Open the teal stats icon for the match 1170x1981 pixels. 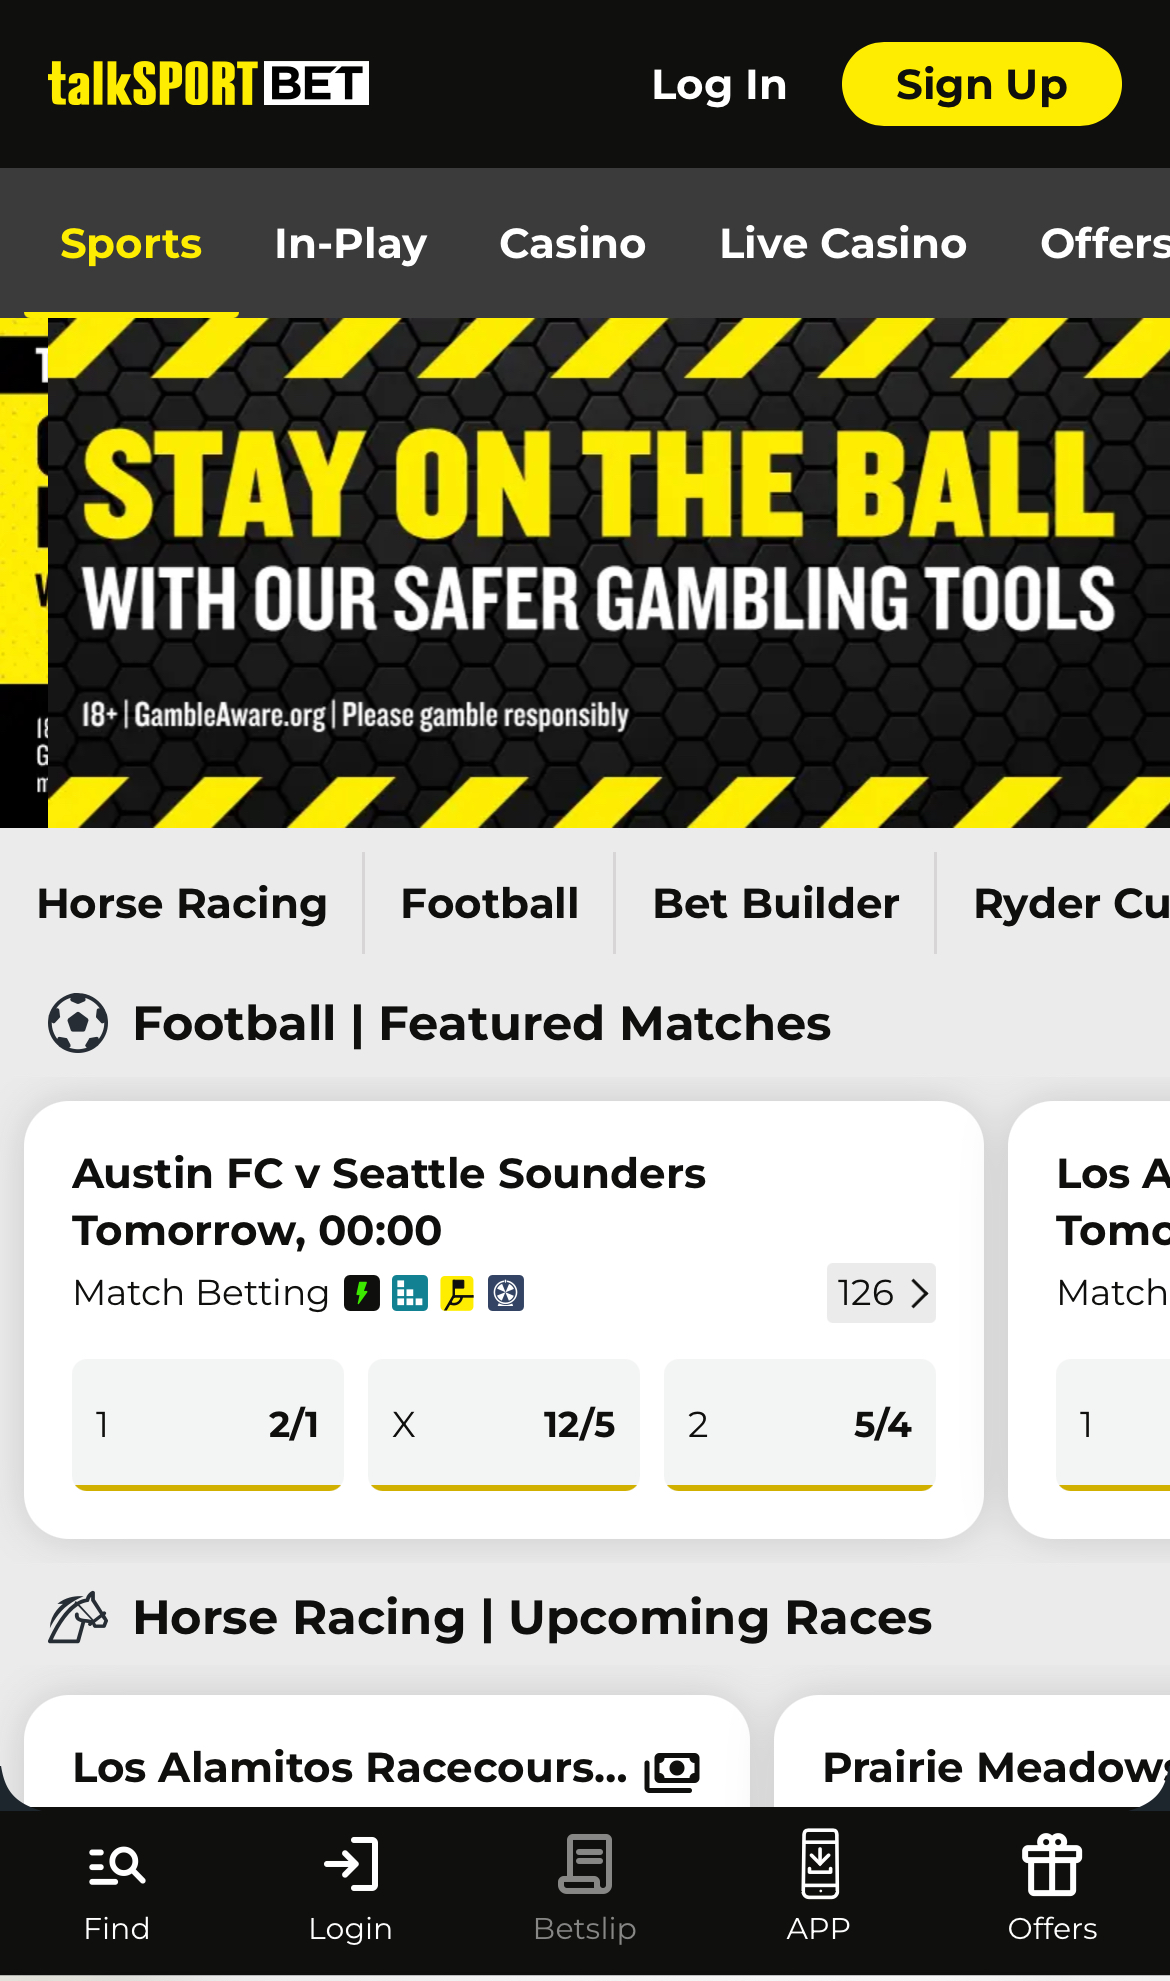[408, 1292]
